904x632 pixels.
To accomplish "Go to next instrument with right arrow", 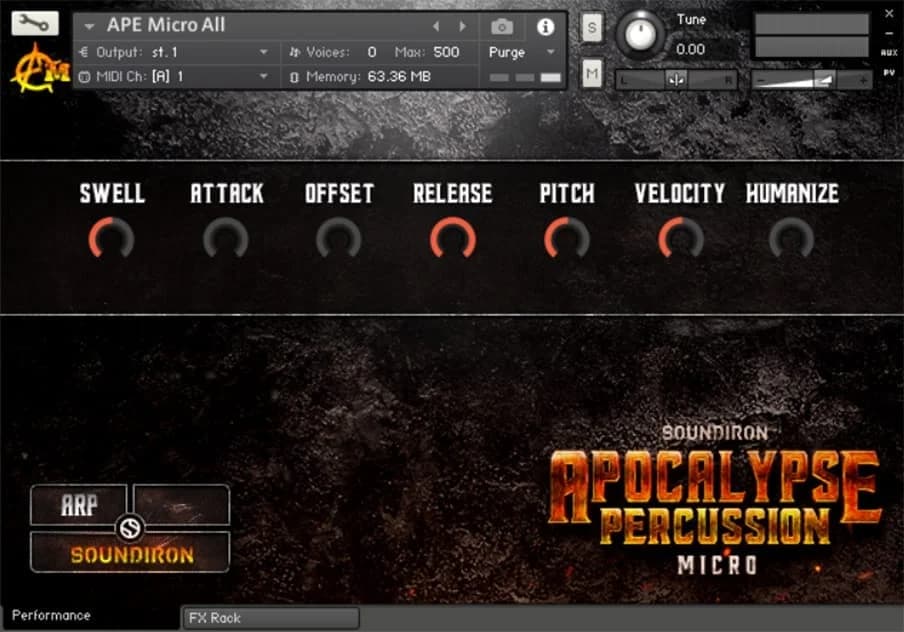I will [462, 27].
